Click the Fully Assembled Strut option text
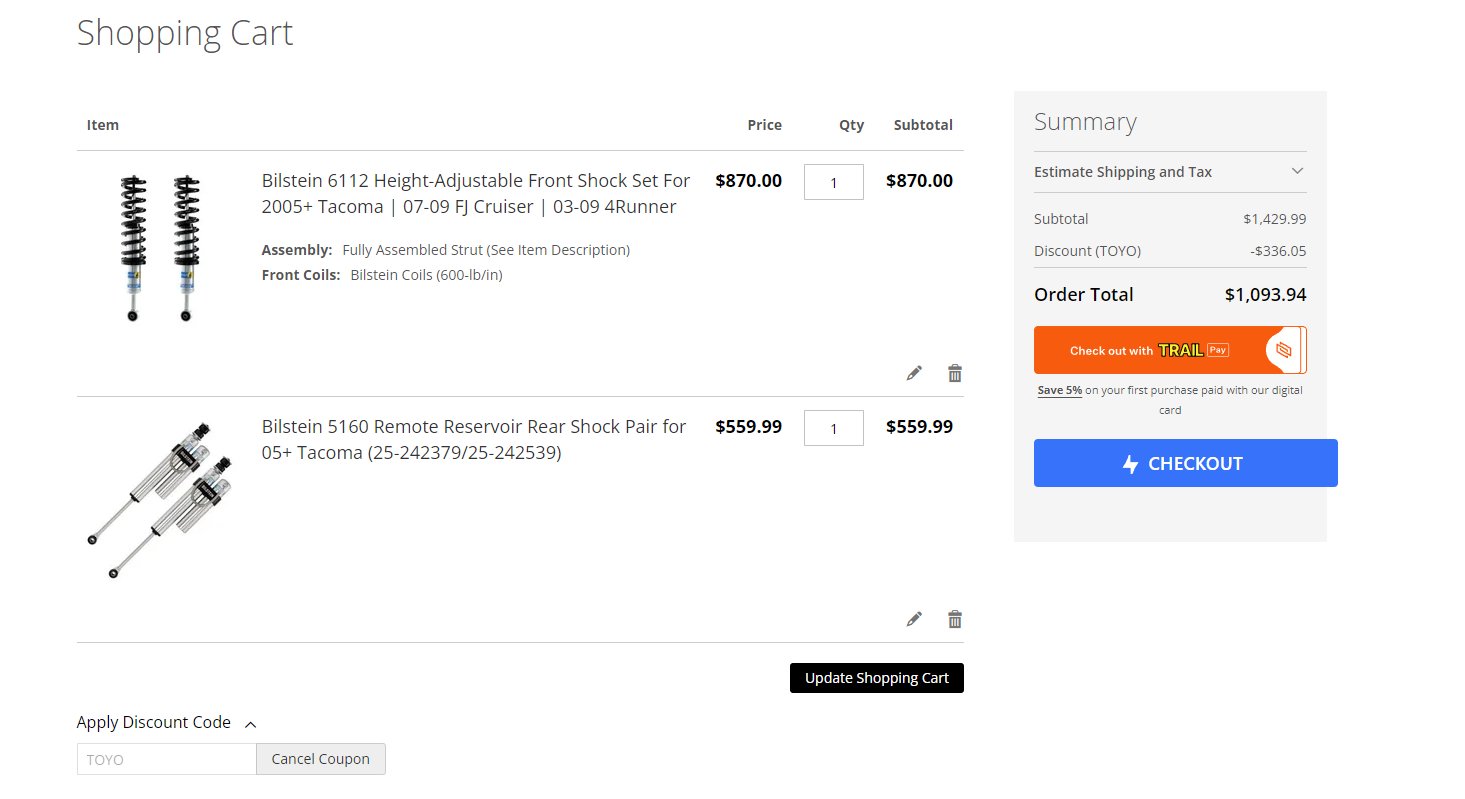 coord(486,250)
